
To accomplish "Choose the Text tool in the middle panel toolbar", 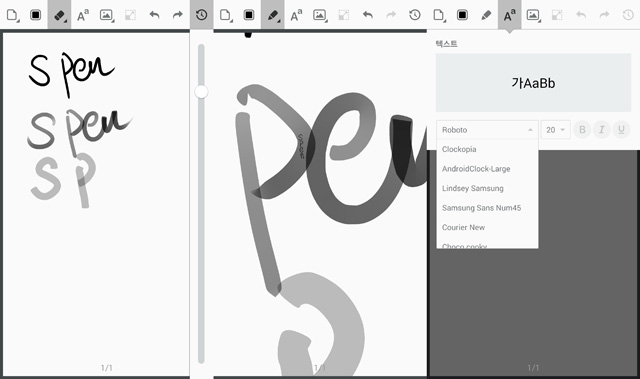I will coord(296,15).
